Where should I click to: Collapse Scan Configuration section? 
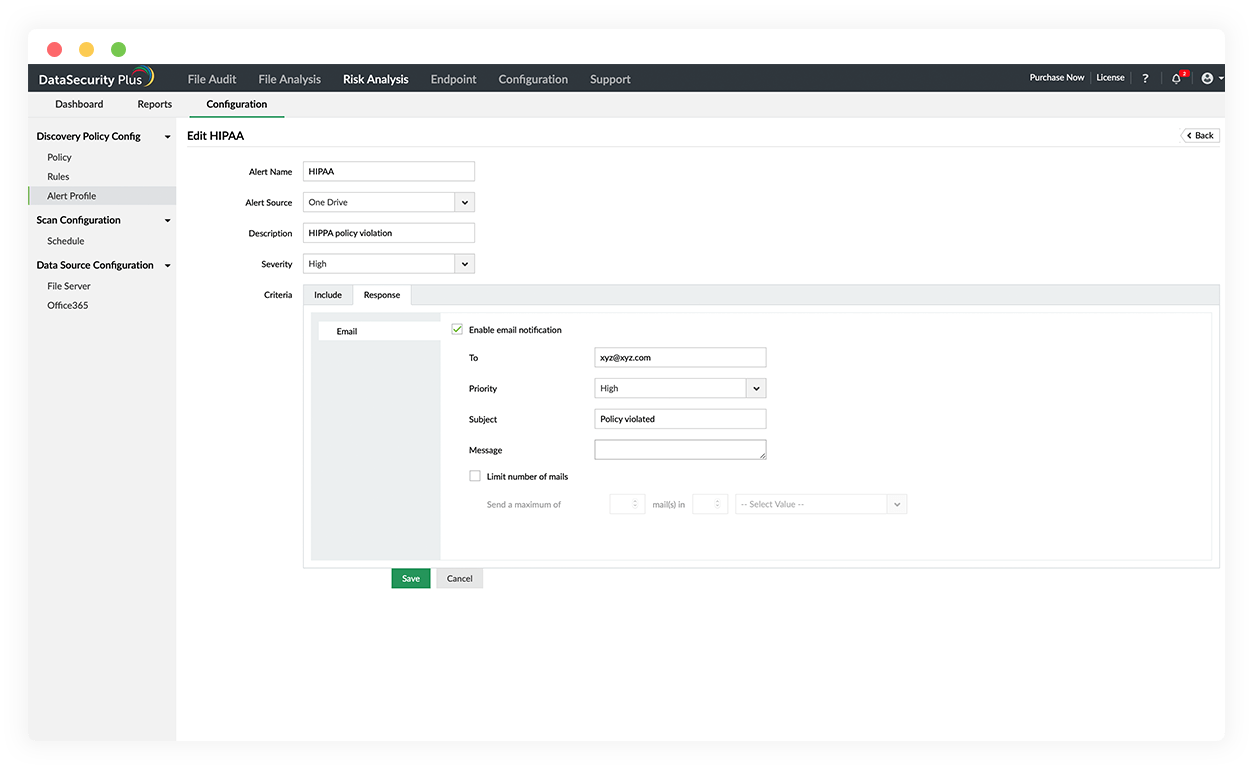click(168, 221)
